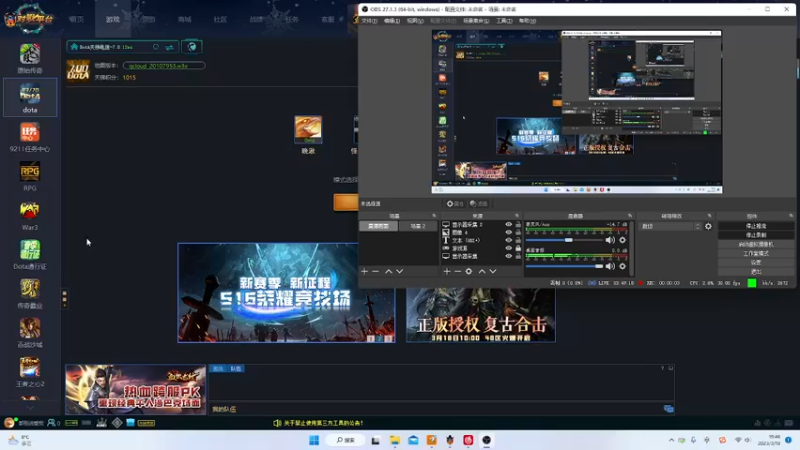Toggle visibility of 显示器采集 2 source
The image size is (800, 450).
point(509,224)
